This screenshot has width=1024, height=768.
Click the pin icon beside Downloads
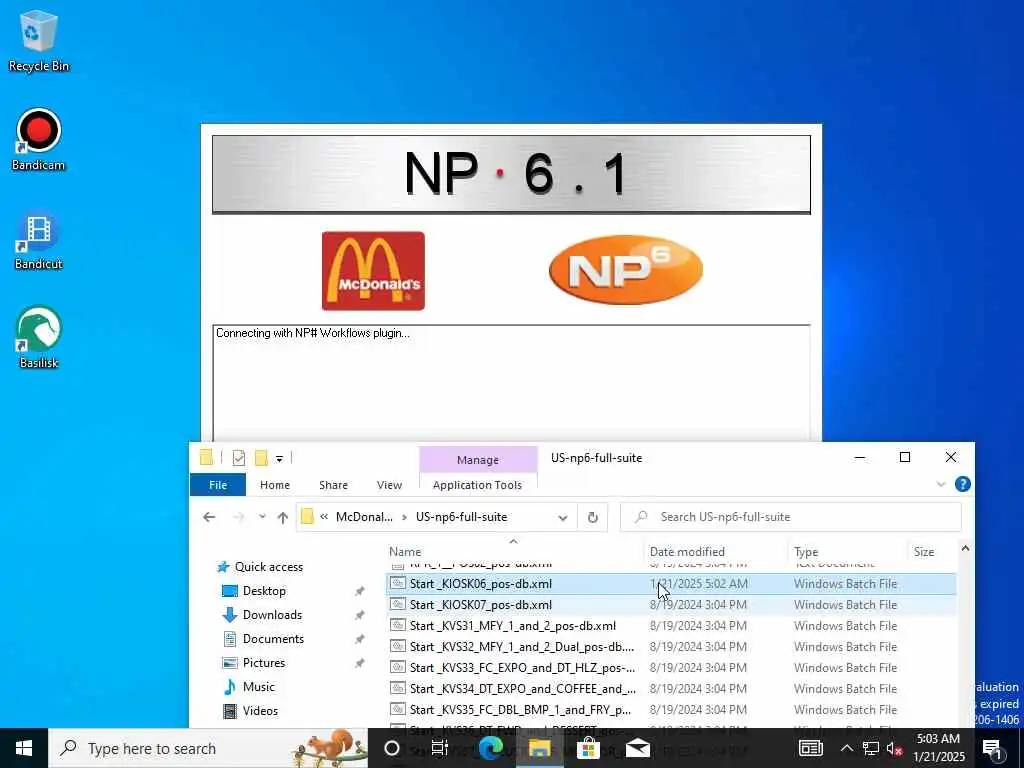(x=359, y=615)
